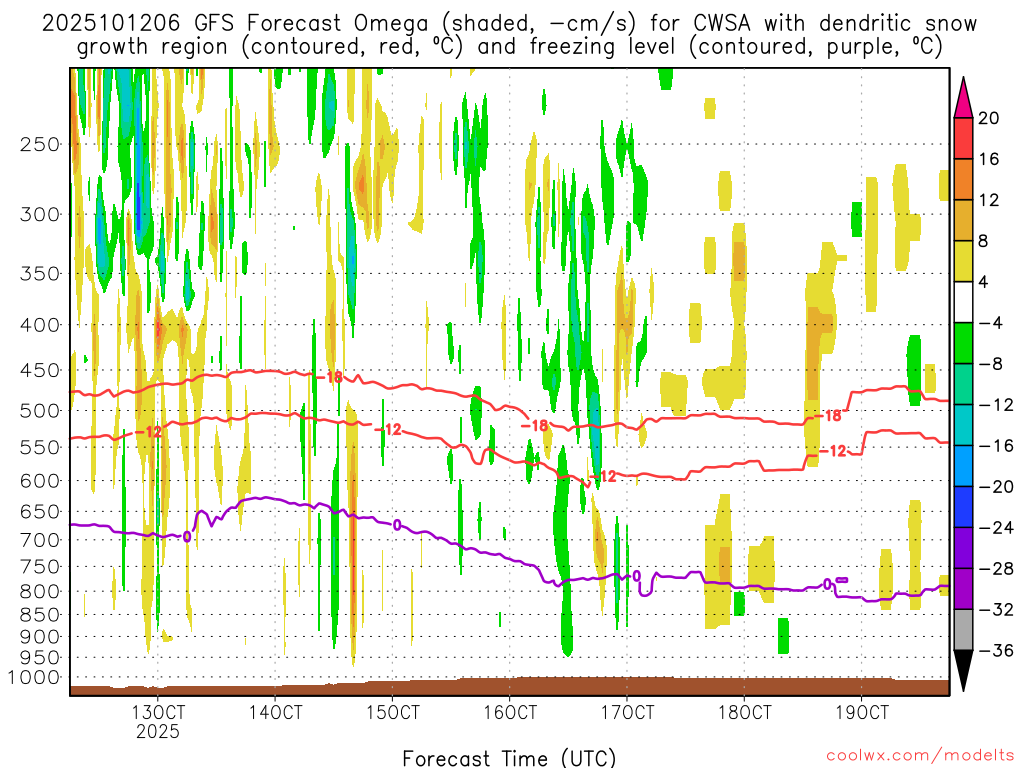The width and height of the screenshot is (1024, 768).
Task: Click the 800 pressure level label
Action: coord(40,592)
